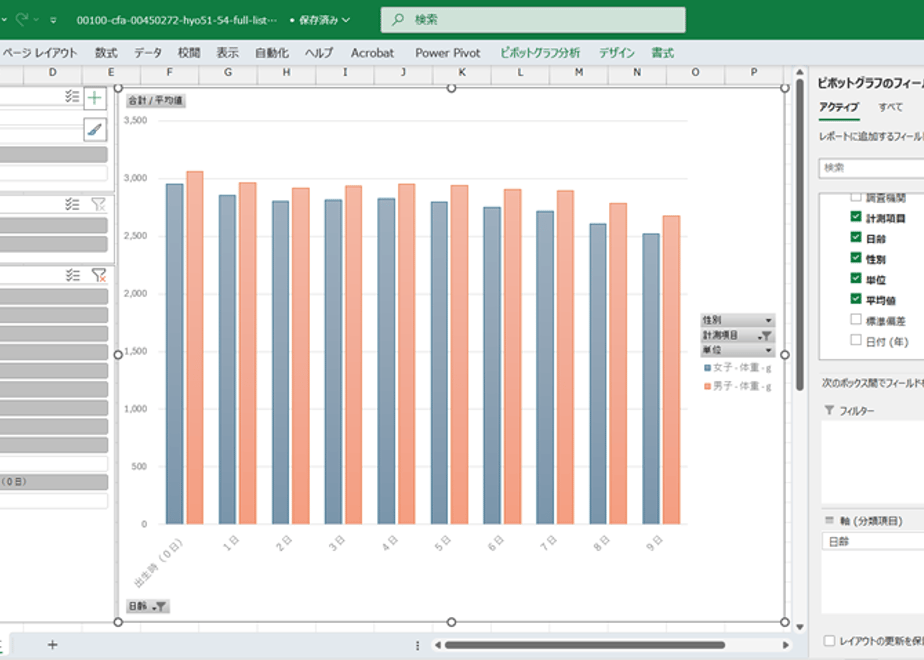The width and height of the screenshot is (924, 660).
Task: Click the 出生時 (0日) axis label
Action: point(159,563)
